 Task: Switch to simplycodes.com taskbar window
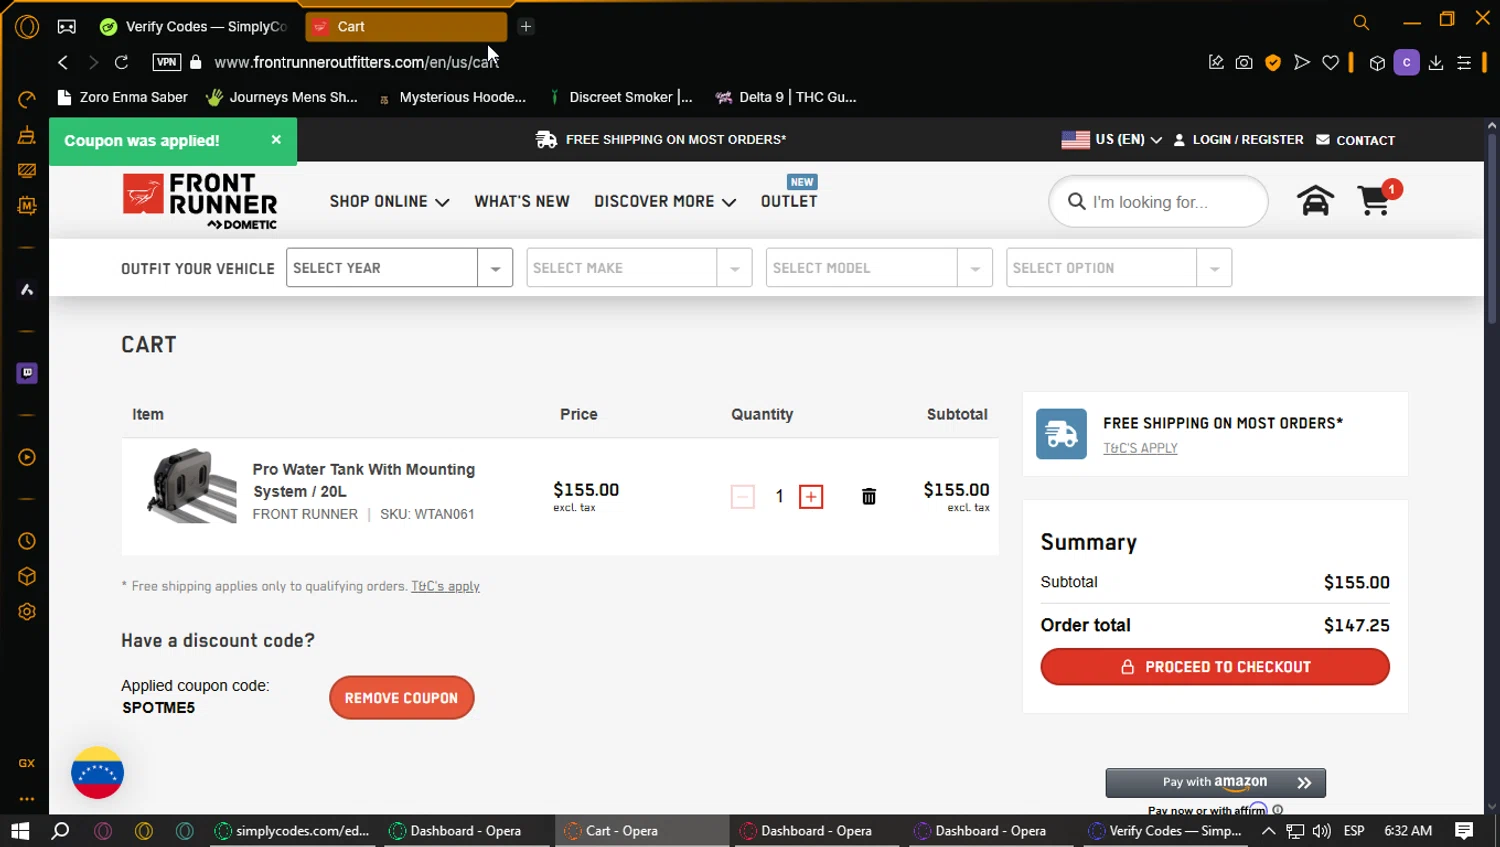(294, 831)
